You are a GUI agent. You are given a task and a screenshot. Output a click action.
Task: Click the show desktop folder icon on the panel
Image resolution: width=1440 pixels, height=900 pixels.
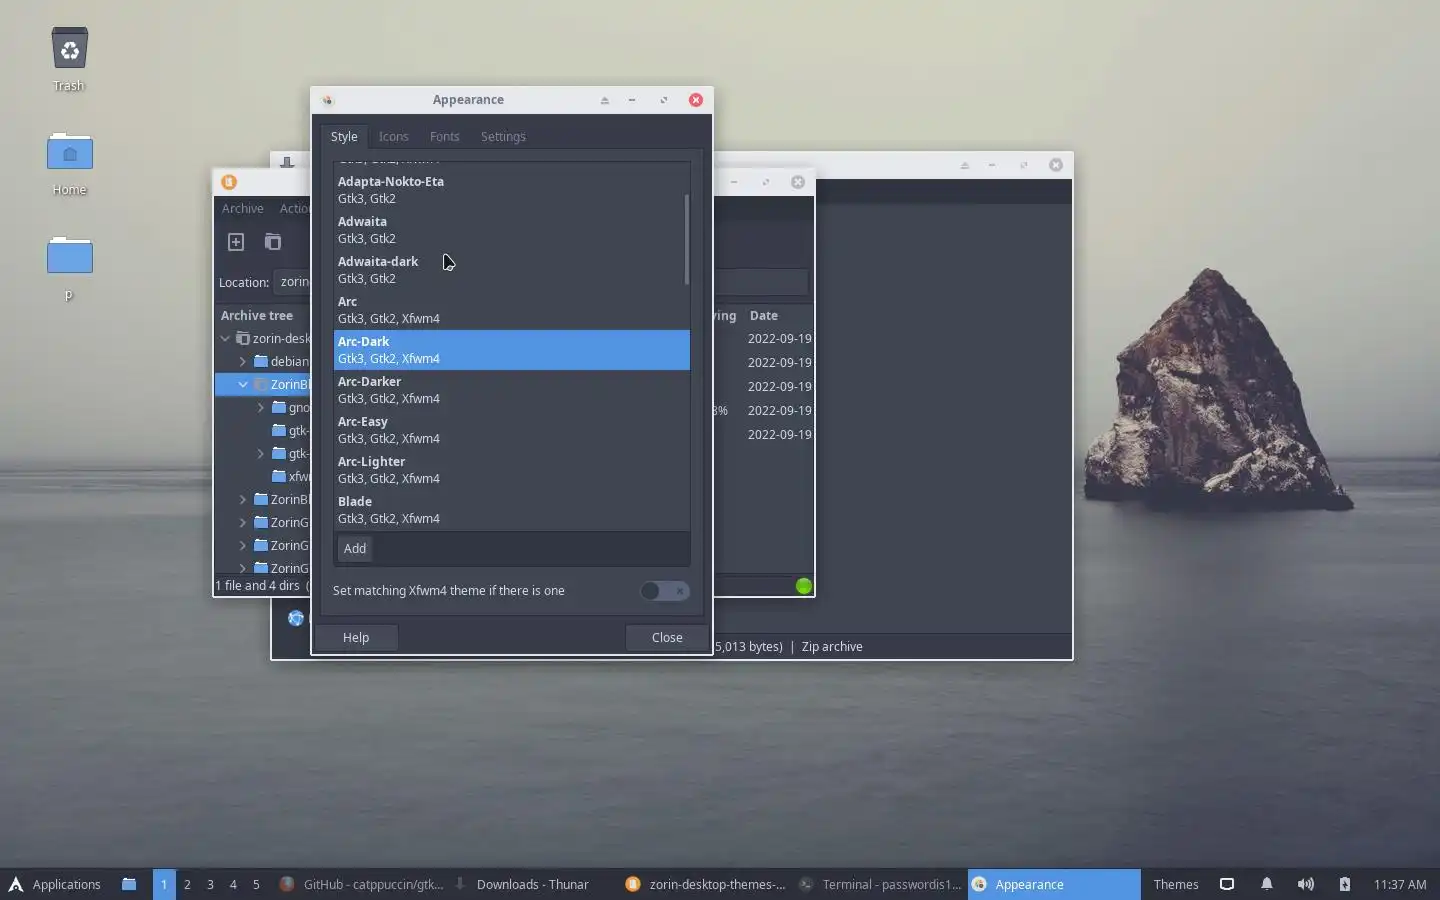click(129, 884)
